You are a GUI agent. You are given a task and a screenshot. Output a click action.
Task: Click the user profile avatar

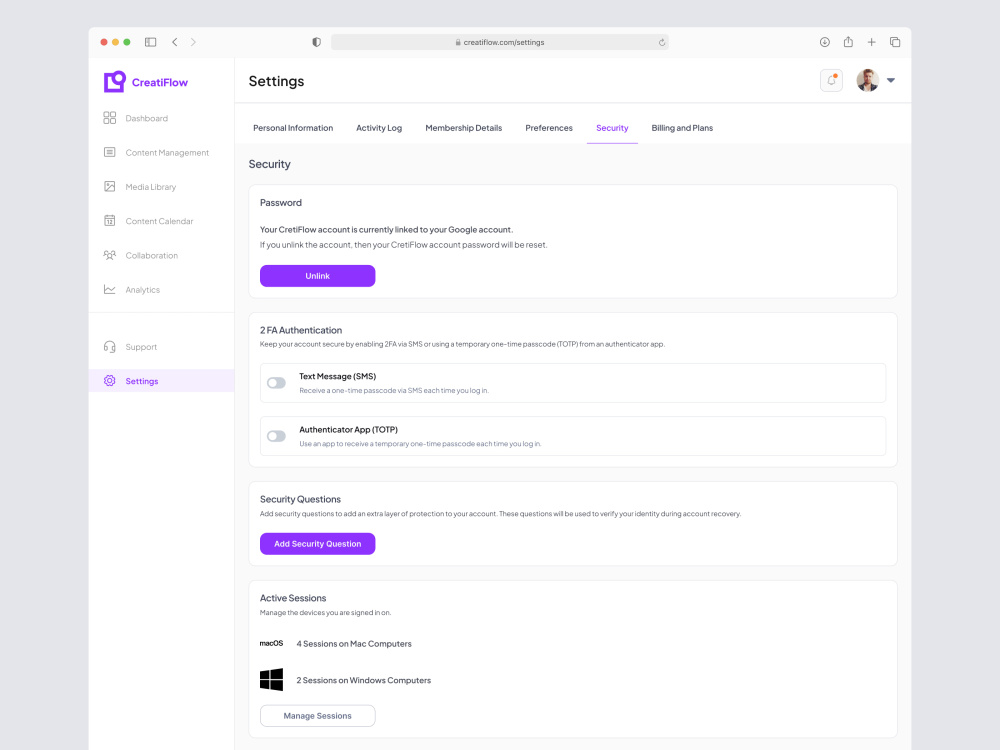click(867, 80)
